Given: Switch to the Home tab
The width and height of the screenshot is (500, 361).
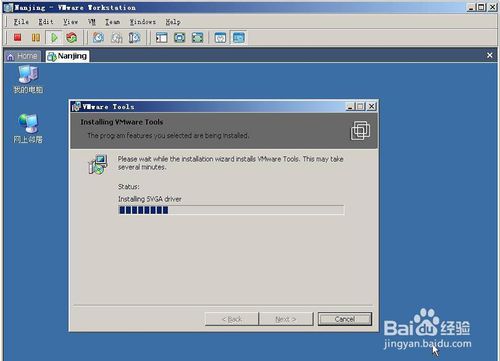Looking at the screenshot, I should click(22, 56).
